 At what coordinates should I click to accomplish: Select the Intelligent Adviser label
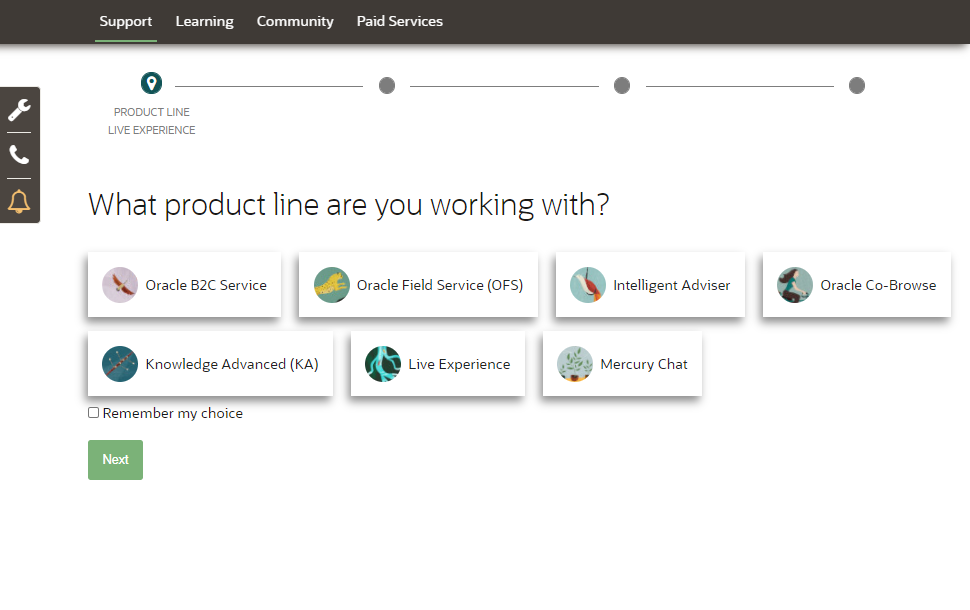(672, 285)
